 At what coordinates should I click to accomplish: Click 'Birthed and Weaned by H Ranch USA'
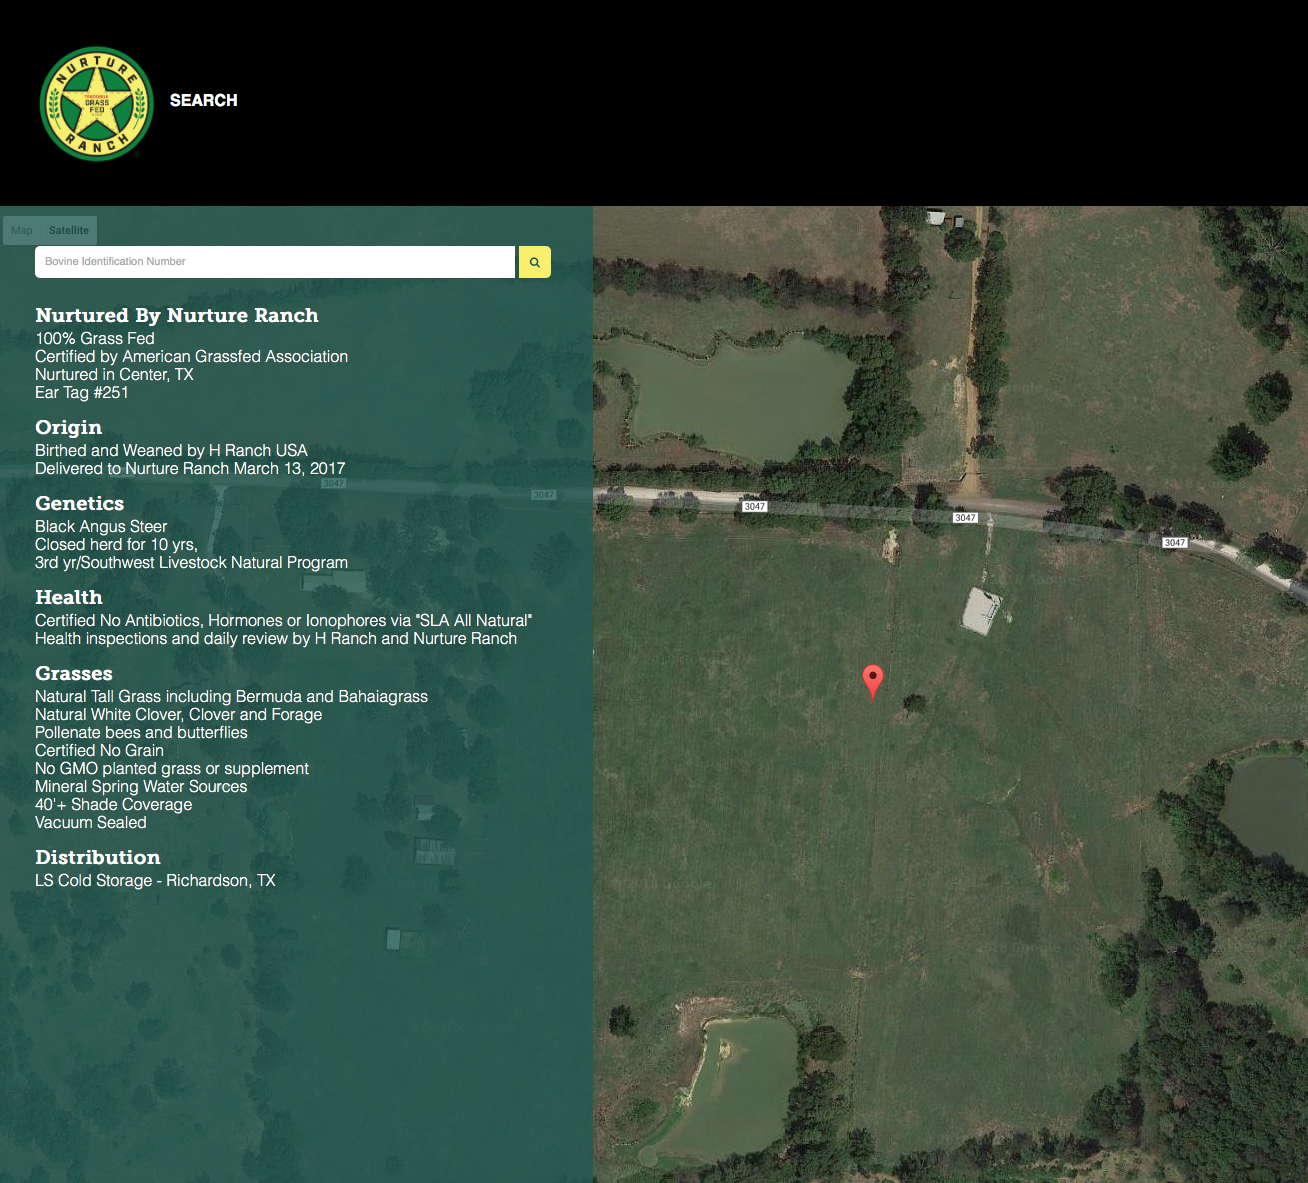[x=171, y=451]
